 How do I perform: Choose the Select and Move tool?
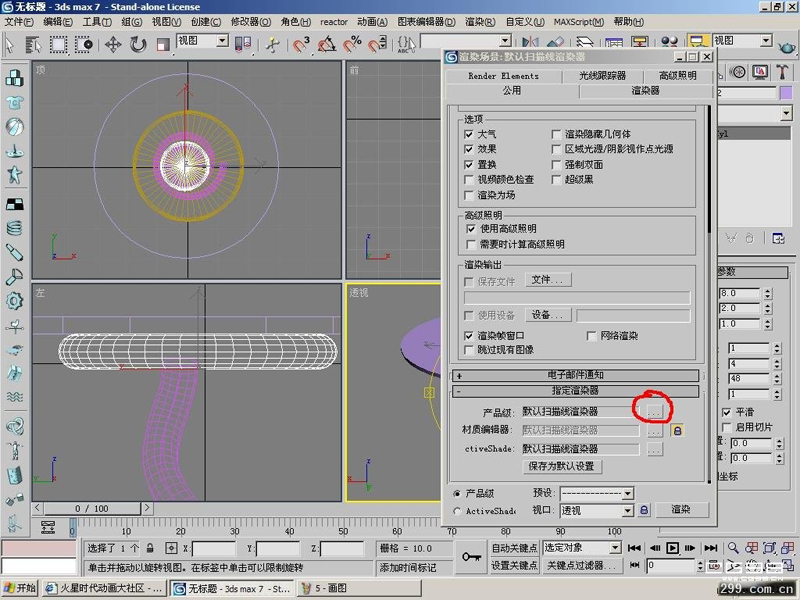[113, 44]
